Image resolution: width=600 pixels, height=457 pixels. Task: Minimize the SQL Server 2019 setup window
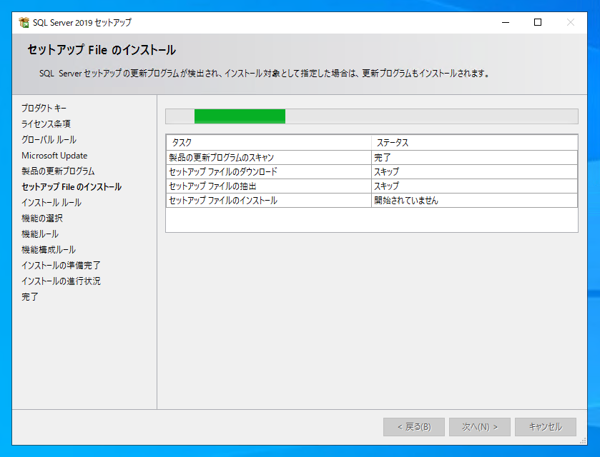[505, 23]
